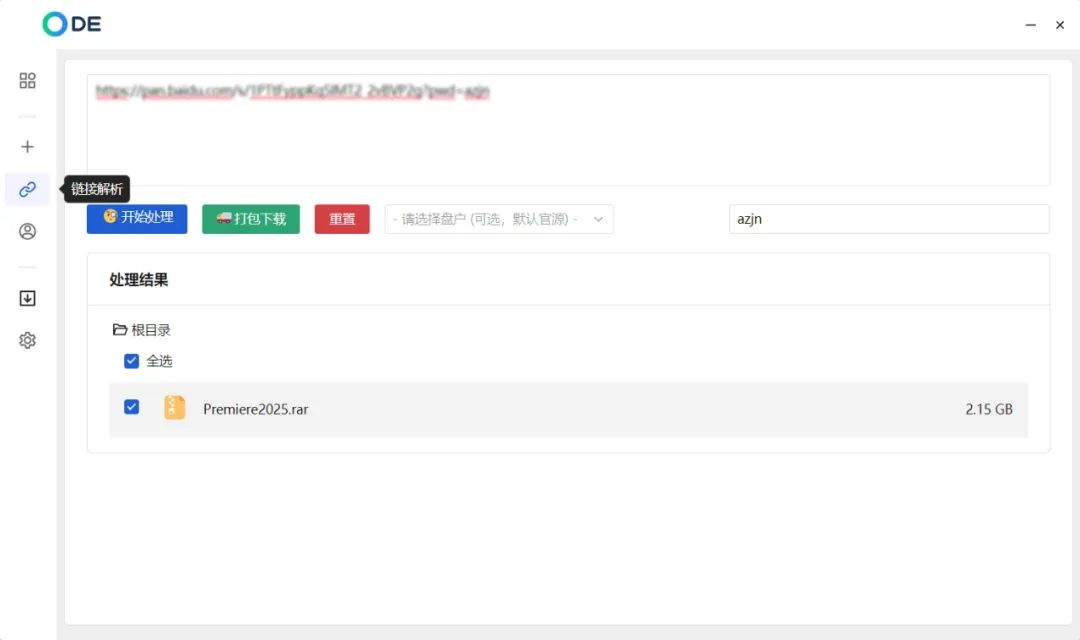This screenshot has width=1080, height=640.
Task: Open the user account icon in sidebar
Action: (27, 231)
